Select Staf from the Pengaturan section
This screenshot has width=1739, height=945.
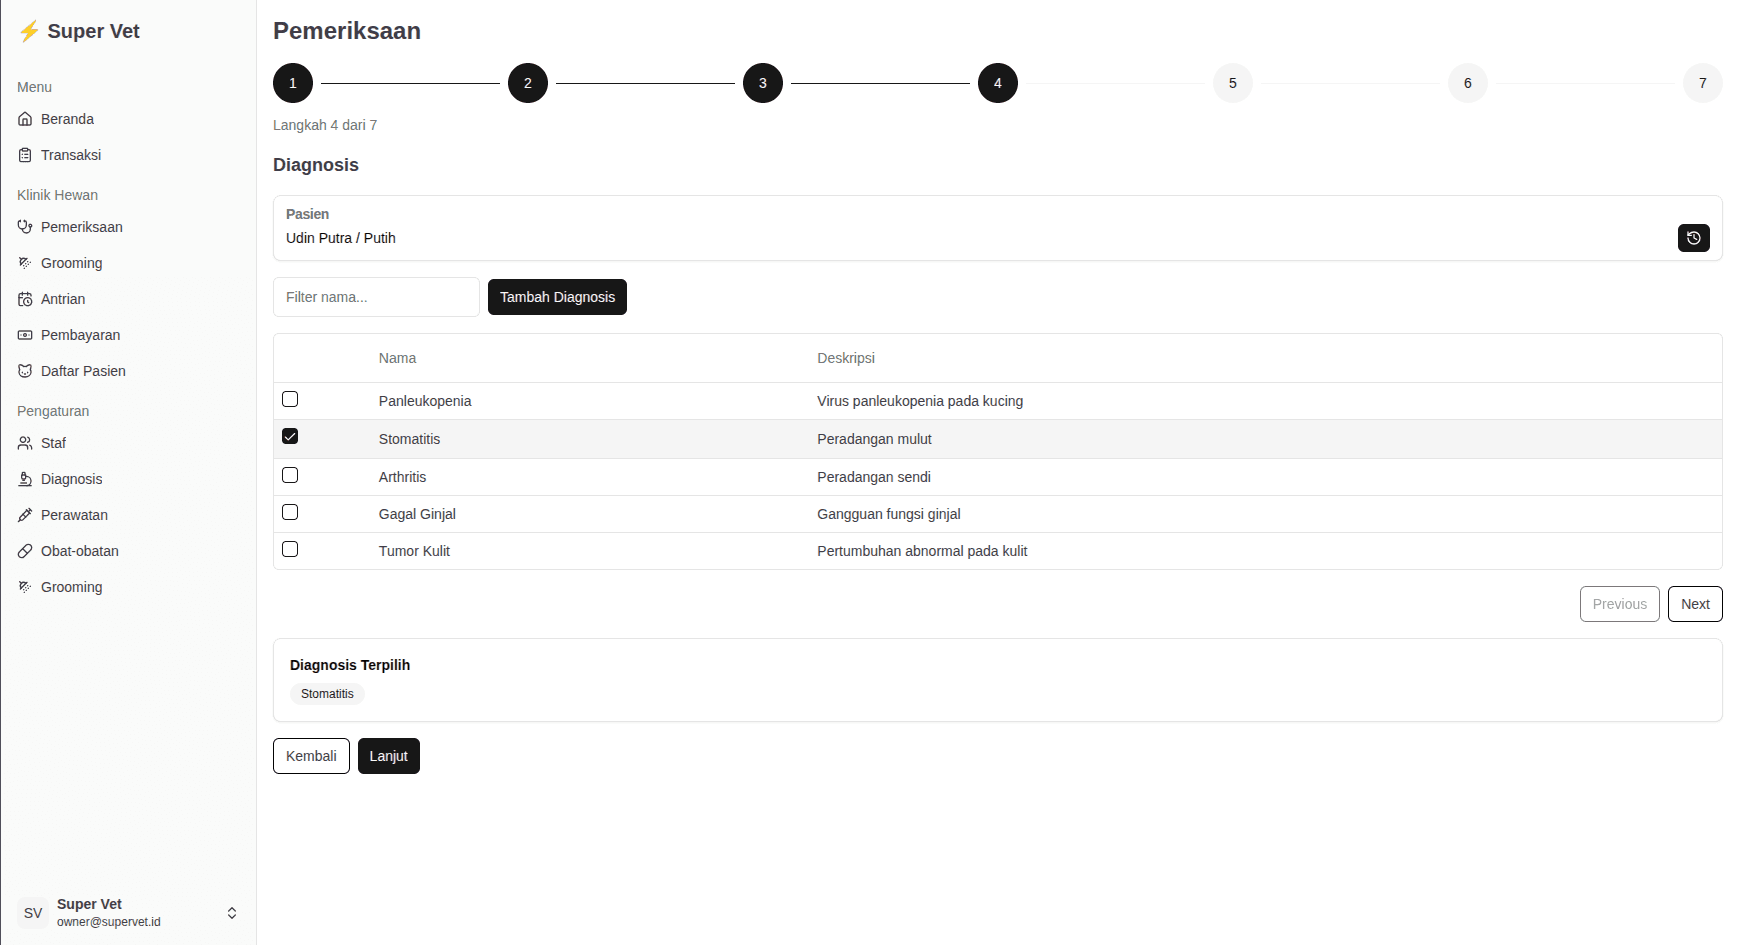(x=25, y=443)
